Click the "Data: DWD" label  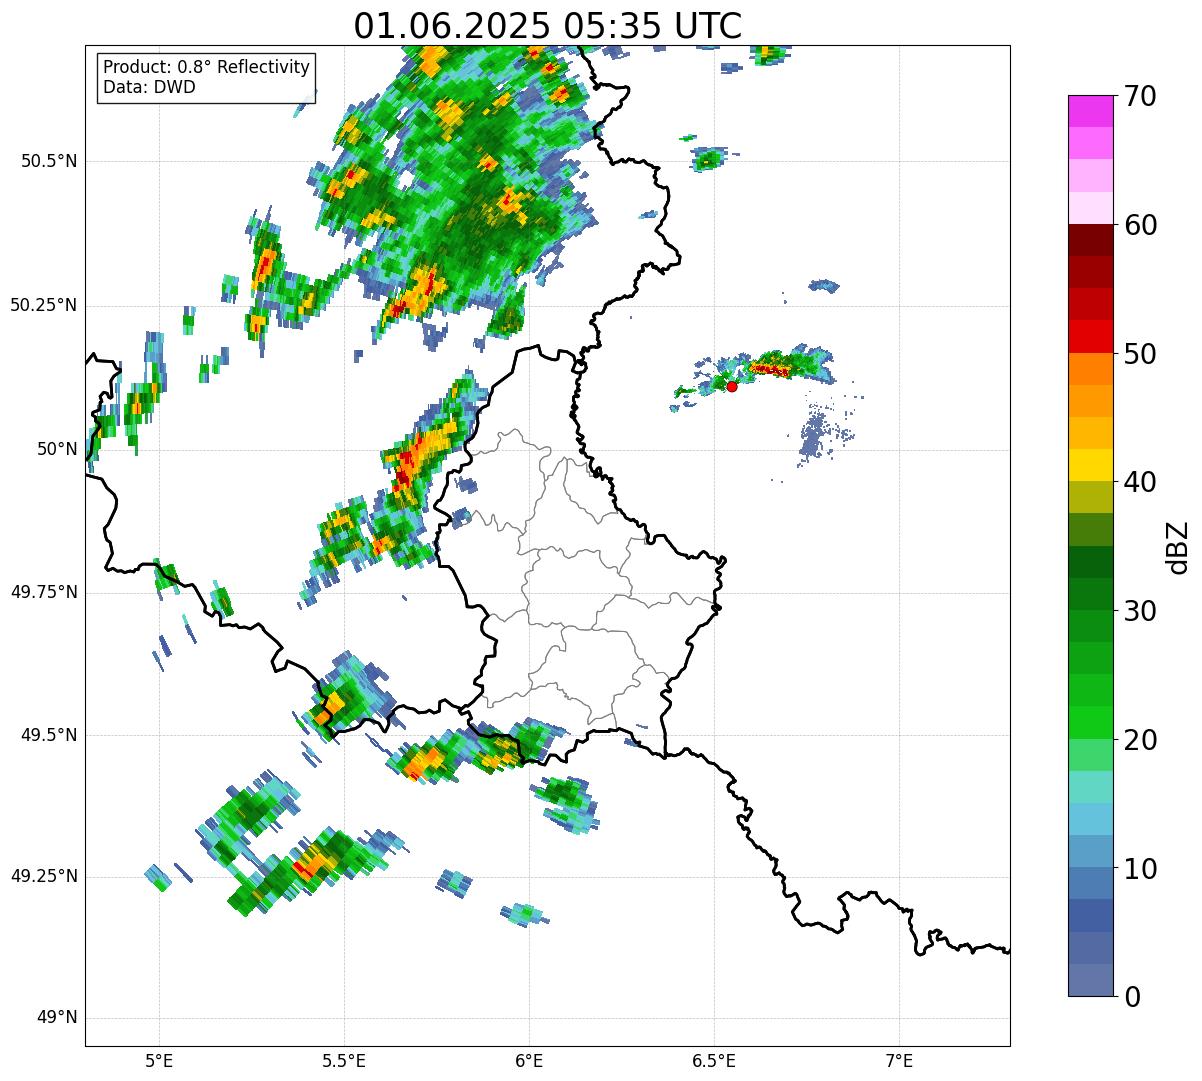click(x=149, y=87)
